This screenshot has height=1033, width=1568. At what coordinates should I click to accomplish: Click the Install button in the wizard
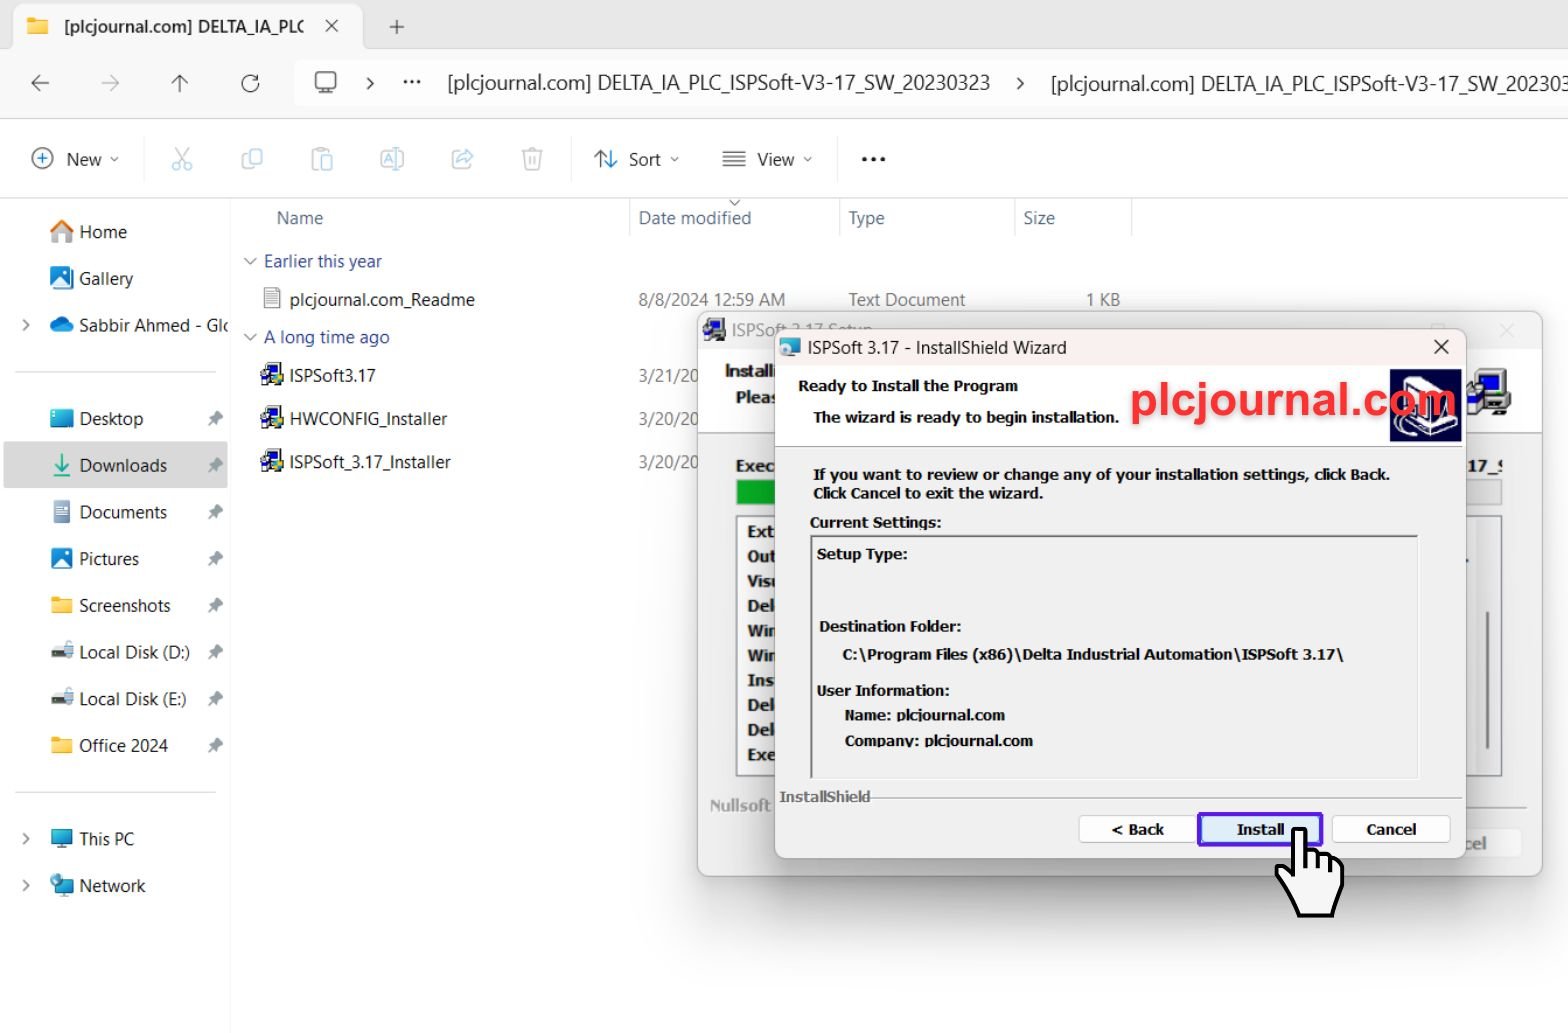click(x=1260, y=829)
